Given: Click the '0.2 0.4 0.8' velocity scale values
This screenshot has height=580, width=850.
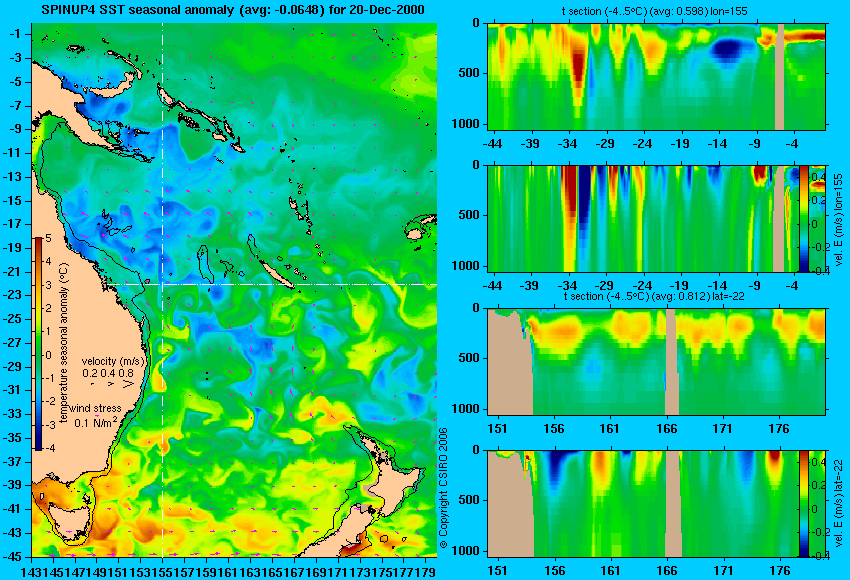Looking at the screenshot, I should 108,373.
